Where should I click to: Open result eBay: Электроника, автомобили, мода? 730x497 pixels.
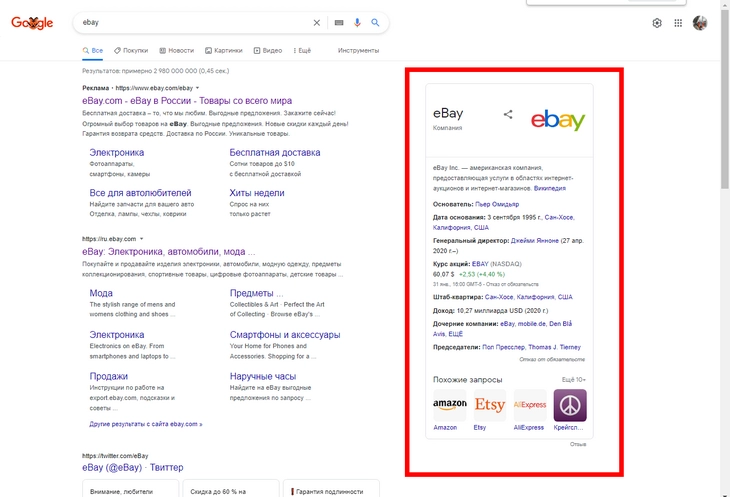(x=169, y=251)
